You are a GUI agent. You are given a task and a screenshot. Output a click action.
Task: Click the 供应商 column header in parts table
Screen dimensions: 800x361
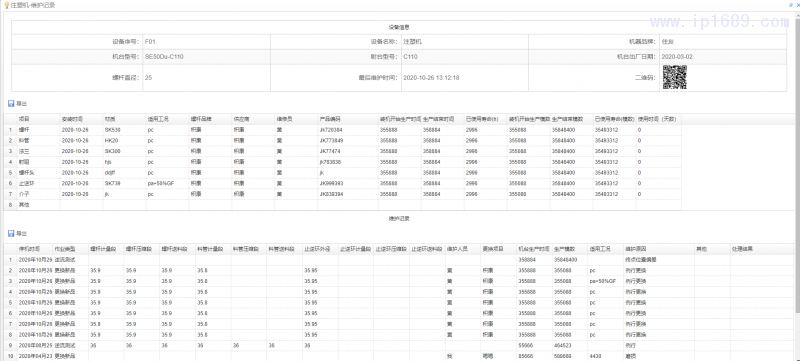pos(241,119)
